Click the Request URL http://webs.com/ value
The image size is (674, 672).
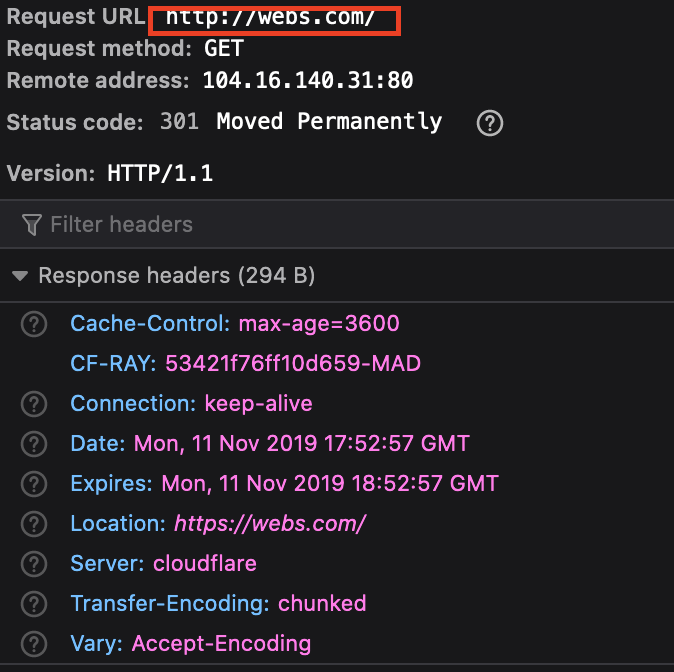click(x=270, y=18)
